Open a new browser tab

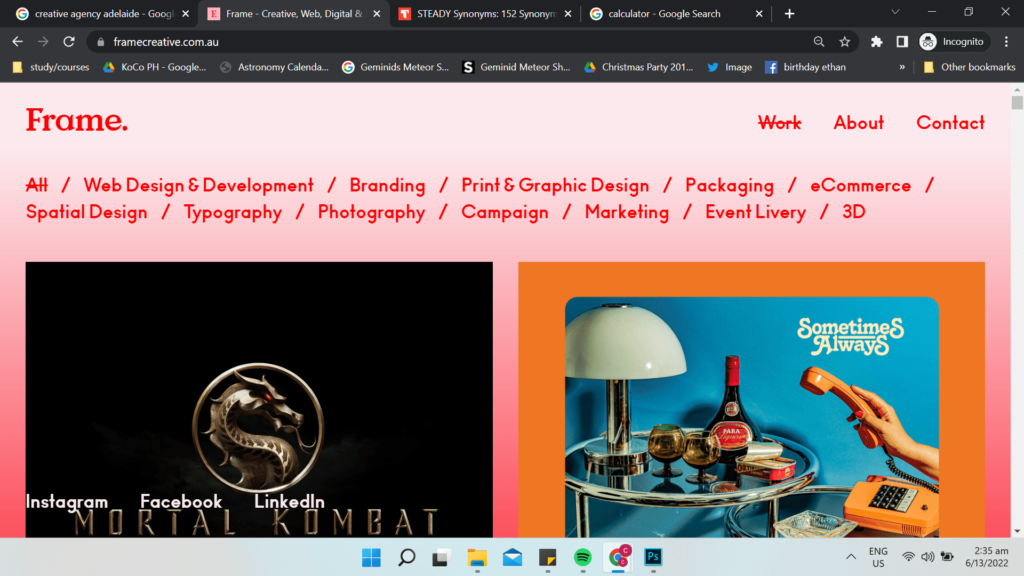(x=789, y=14)
